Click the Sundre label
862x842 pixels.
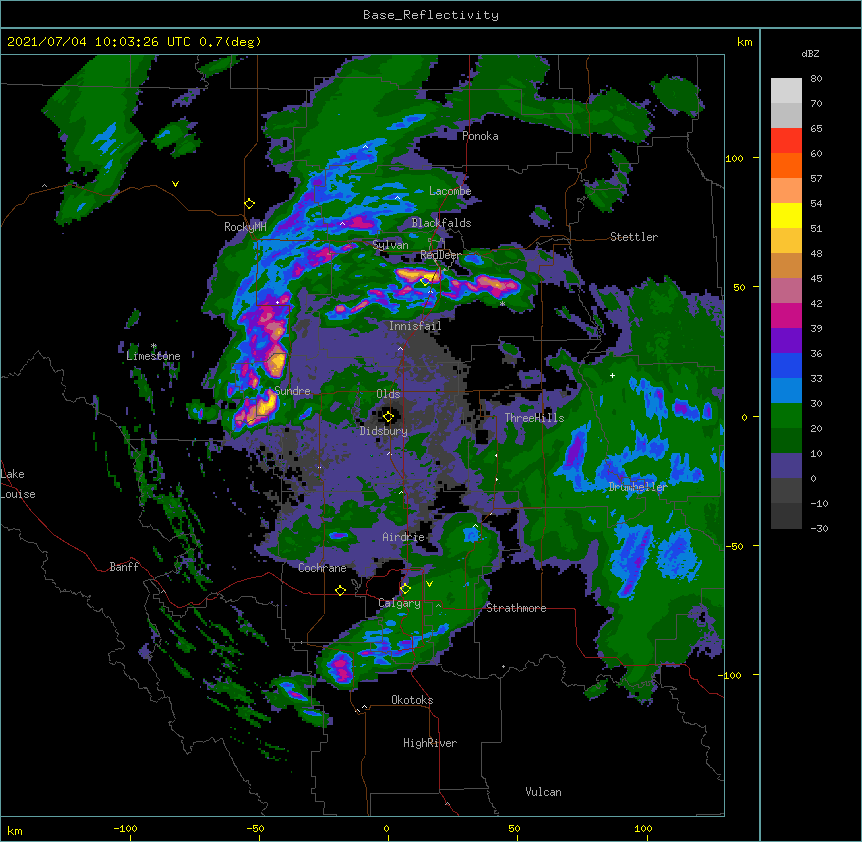click(x=292, y=391)
